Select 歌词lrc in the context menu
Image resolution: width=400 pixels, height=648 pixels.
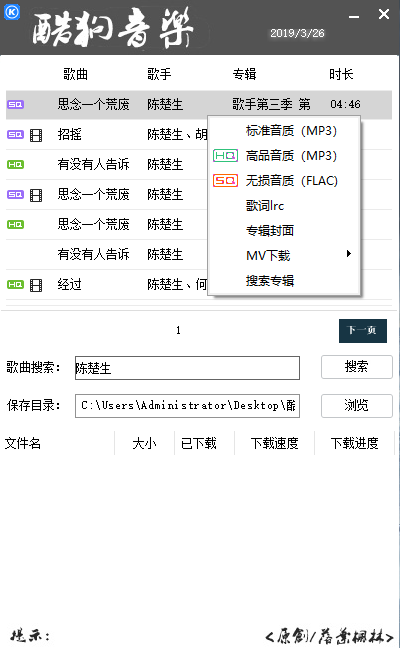(265, 205)
